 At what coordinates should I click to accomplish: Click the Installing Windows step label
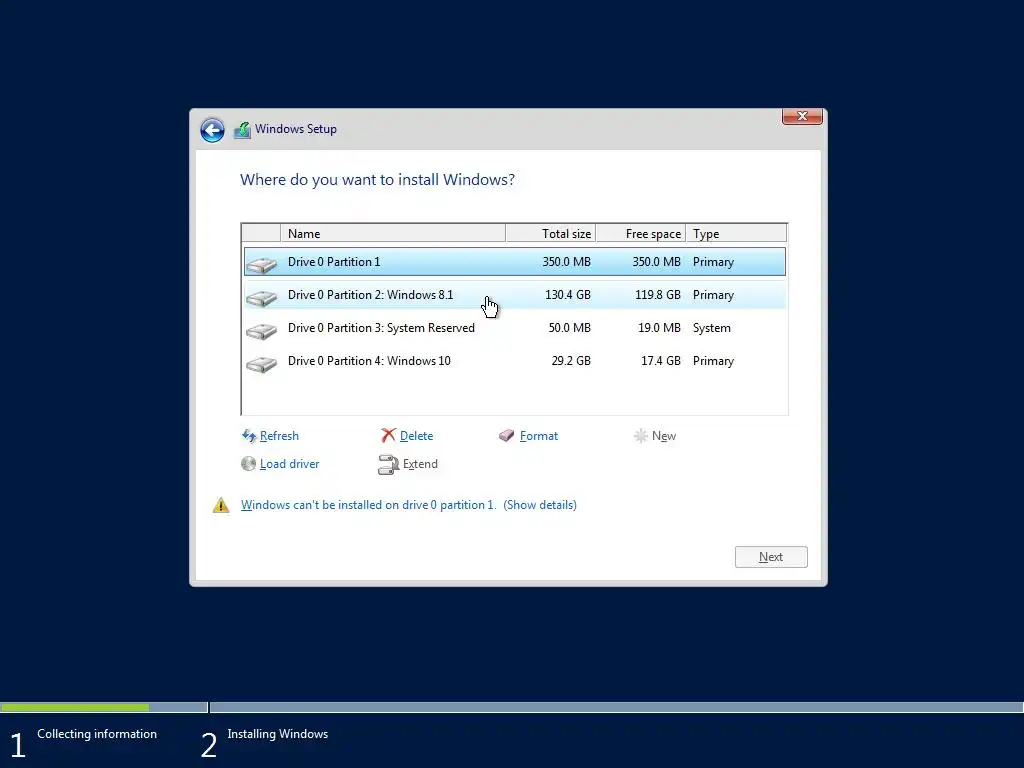pyautogui.click(x=278, y=734)
